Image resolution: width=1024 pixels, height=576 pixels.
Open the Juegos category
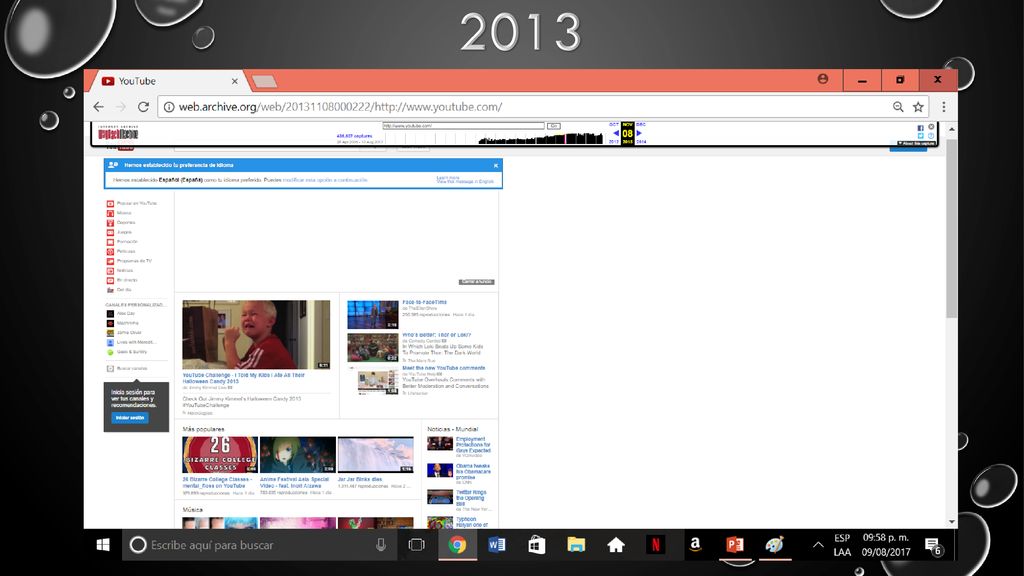[x=120, y=232]
